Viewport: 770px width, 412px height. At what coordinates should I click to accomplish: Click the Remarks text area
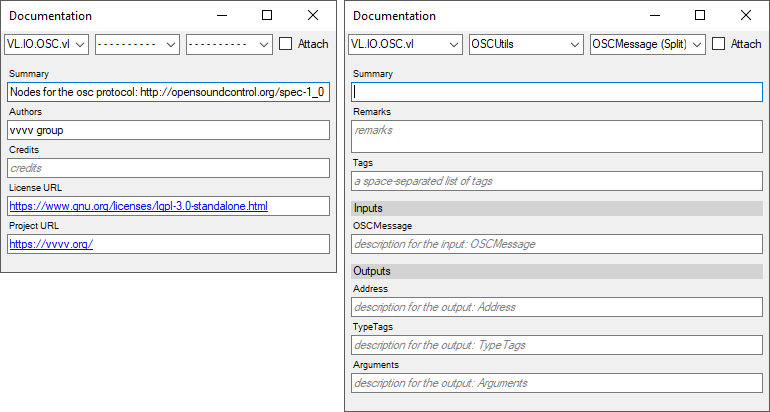[x=557, y=137]
